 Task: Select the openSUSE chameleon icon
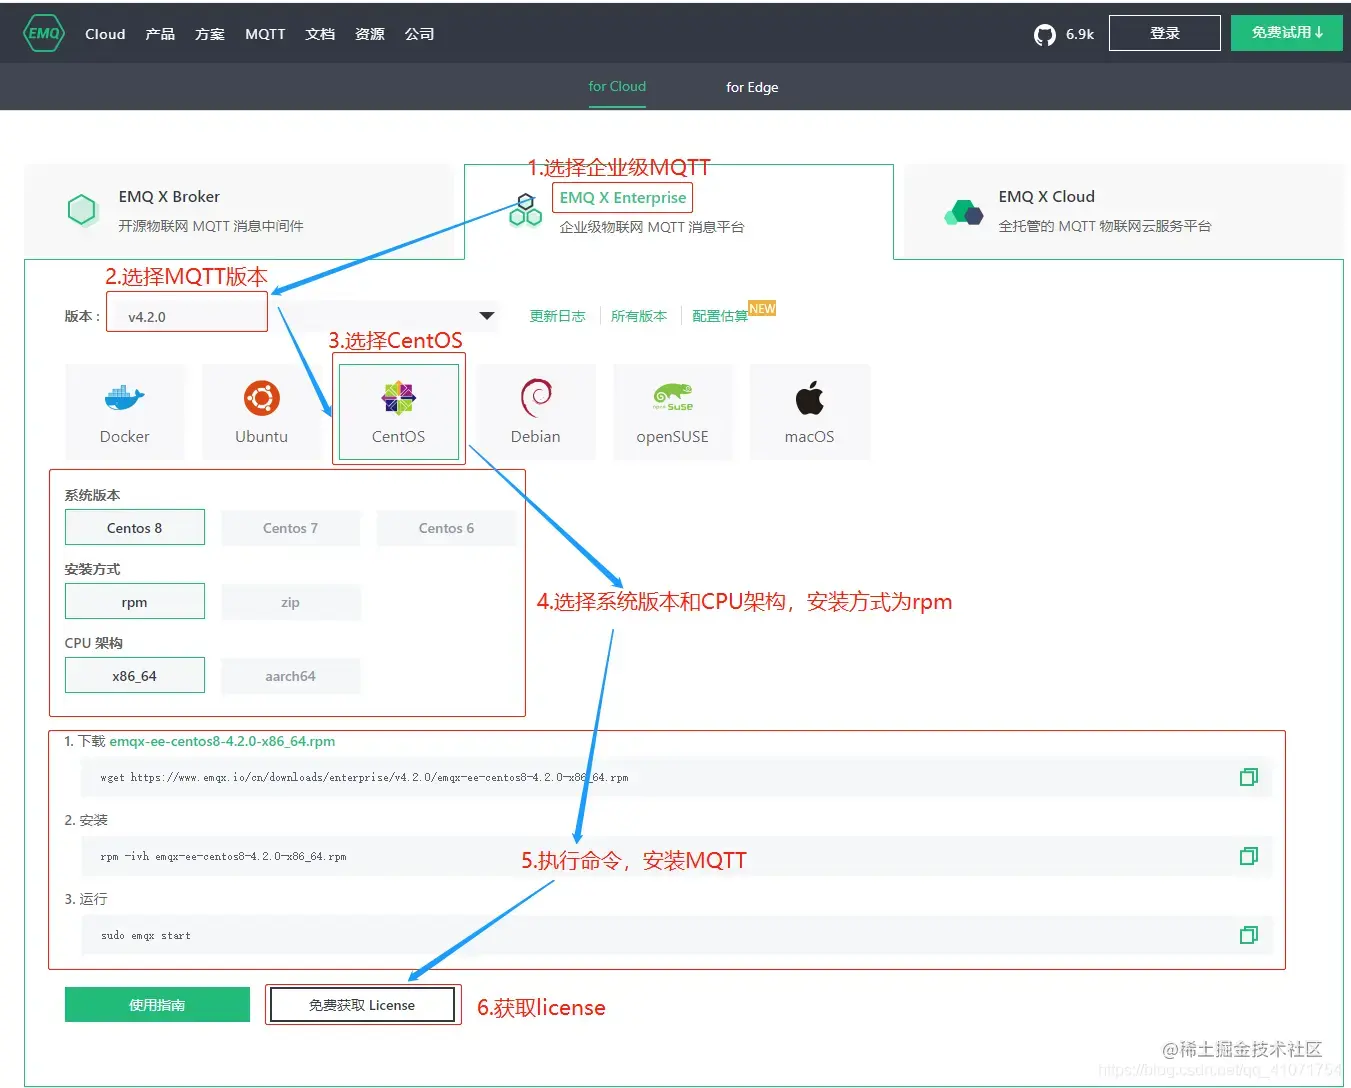pyautogui.click(x=673, y=397)
